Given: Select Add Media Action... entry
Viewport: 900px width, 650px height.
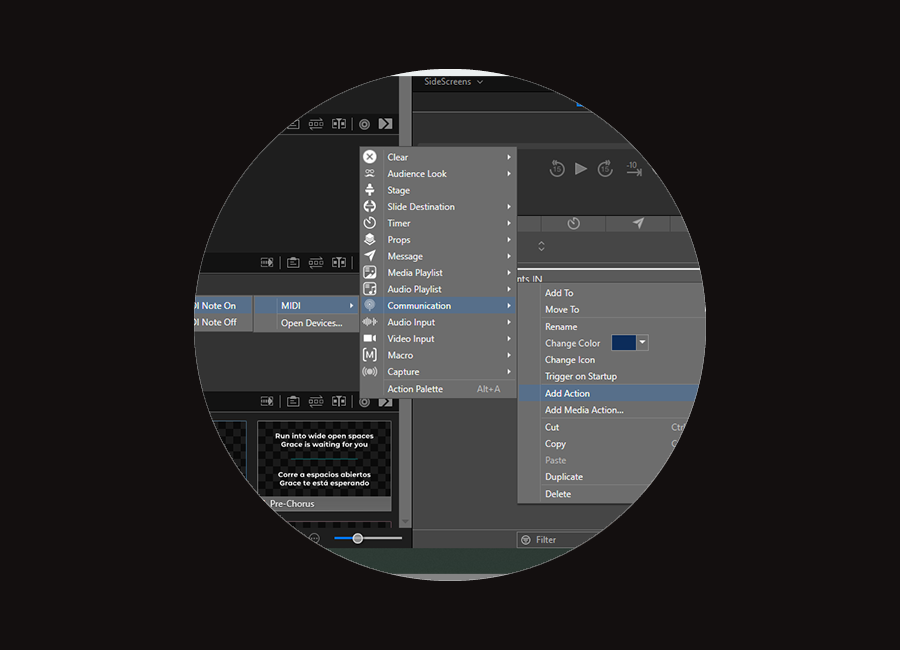Looking at the screenshot, I should click(x=584, y=410).
